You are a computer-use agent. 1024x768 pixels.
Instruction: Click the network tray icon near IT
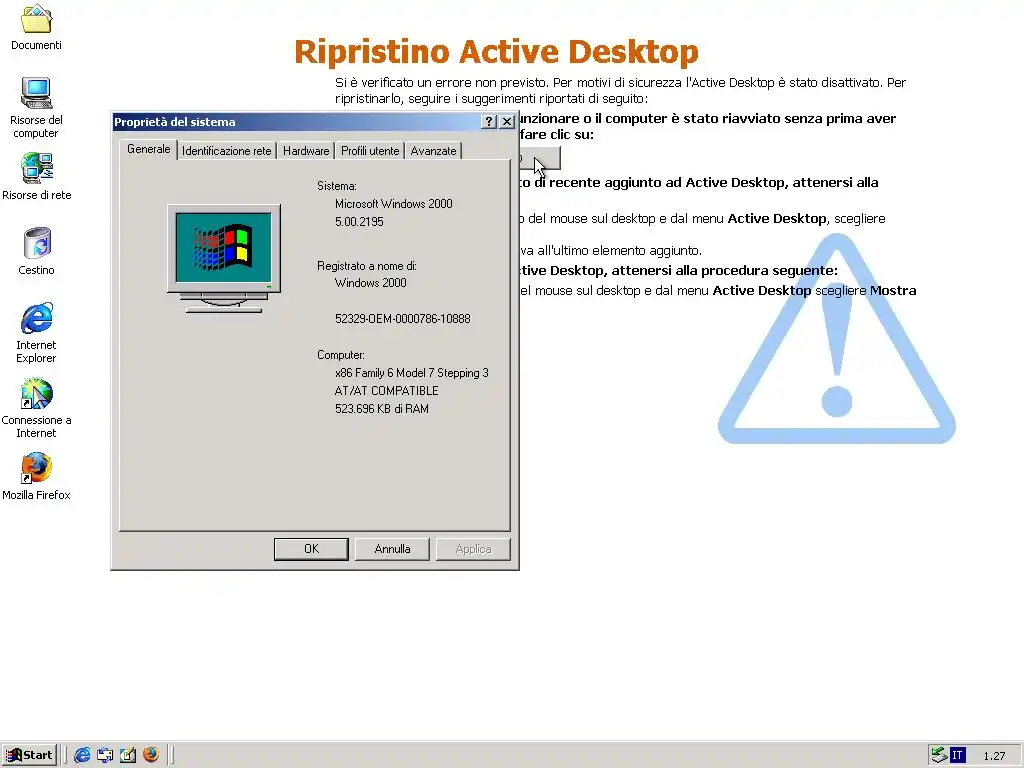point(939,755)
